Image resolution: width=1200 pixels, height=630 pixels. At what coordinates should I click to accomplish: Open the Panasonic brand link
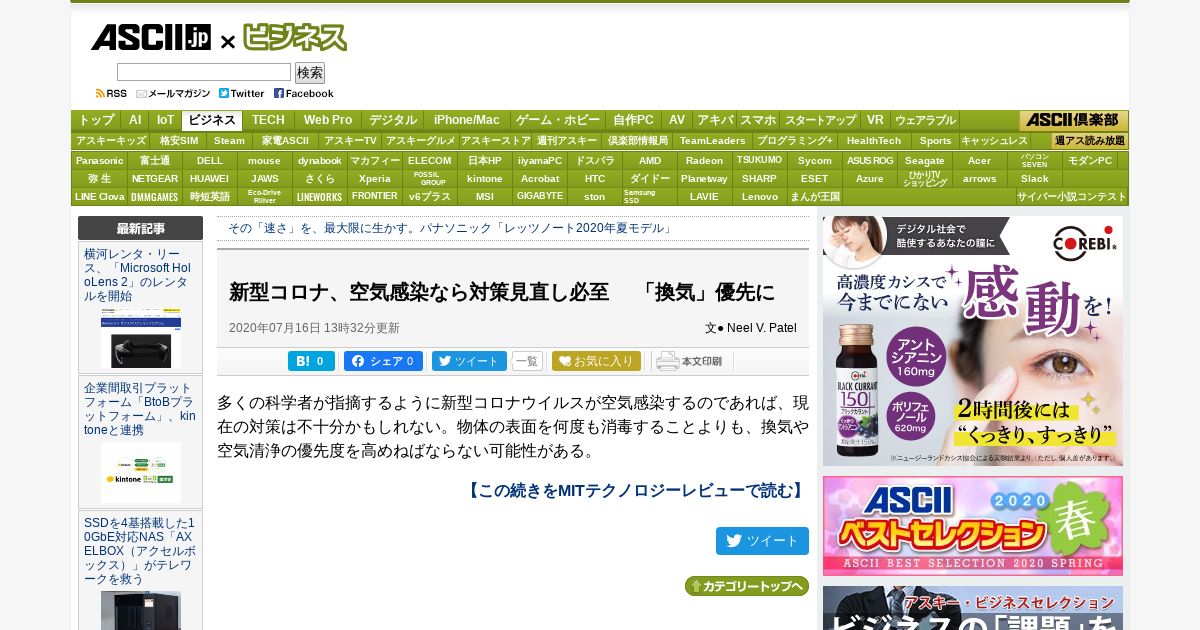click(99, 160)
